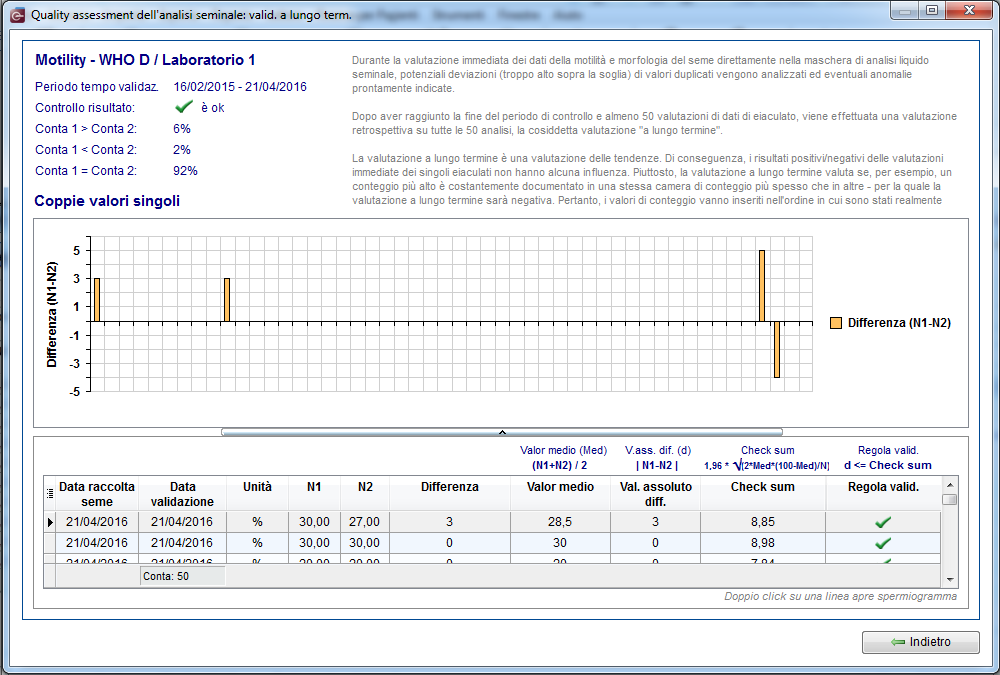Screen dimensions: 1000x675
Task: Click the Indietro back button
Action: (x=920, y=642)
